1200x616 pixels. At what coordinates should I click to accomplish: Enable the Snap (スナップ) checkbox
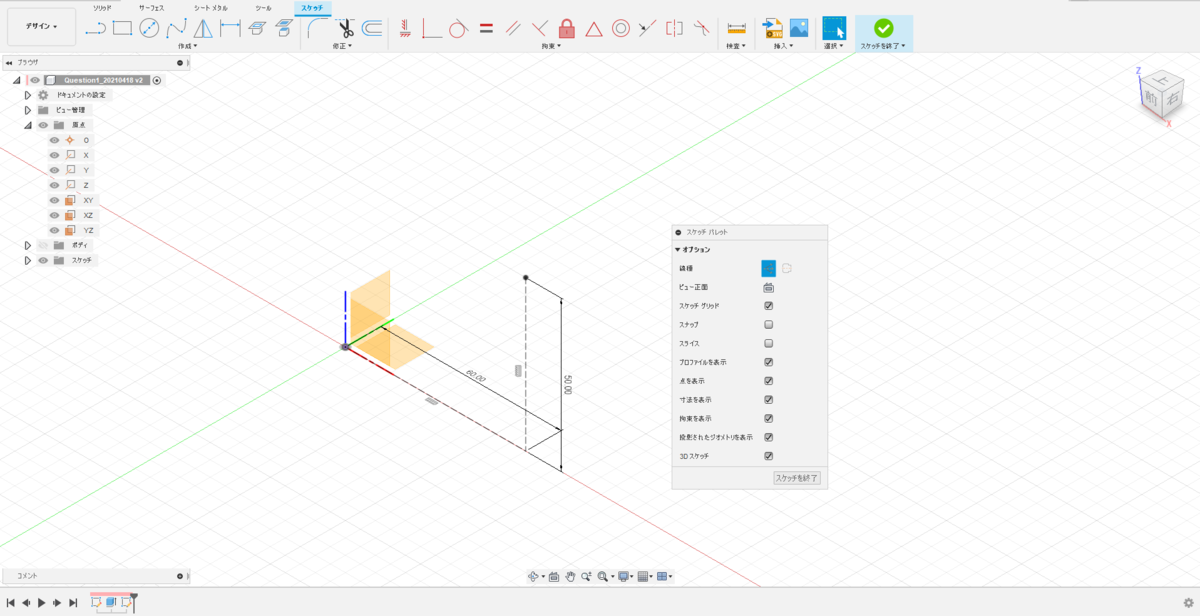(769, 325)
